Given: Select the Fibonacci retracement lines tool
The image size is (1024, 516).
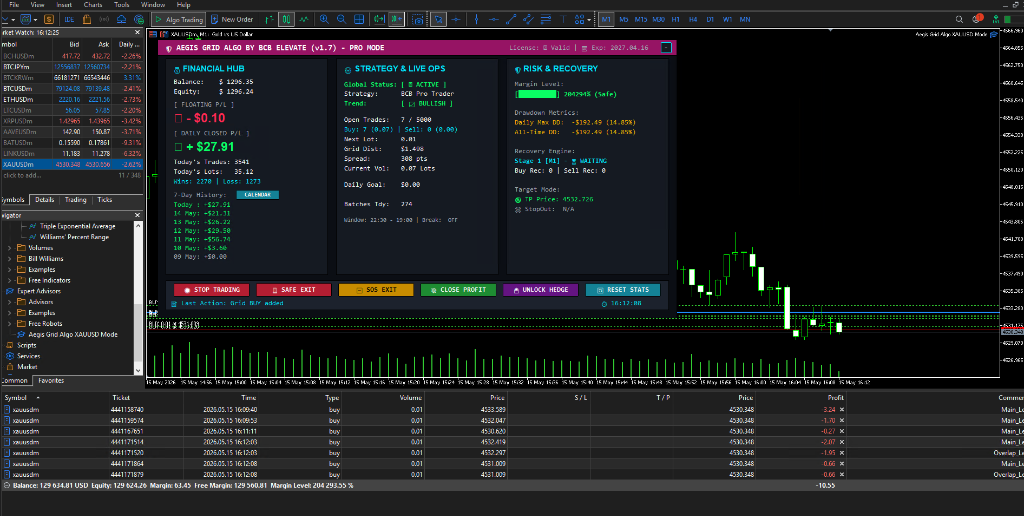Looking at the screenshot, I should click(546, 20).
